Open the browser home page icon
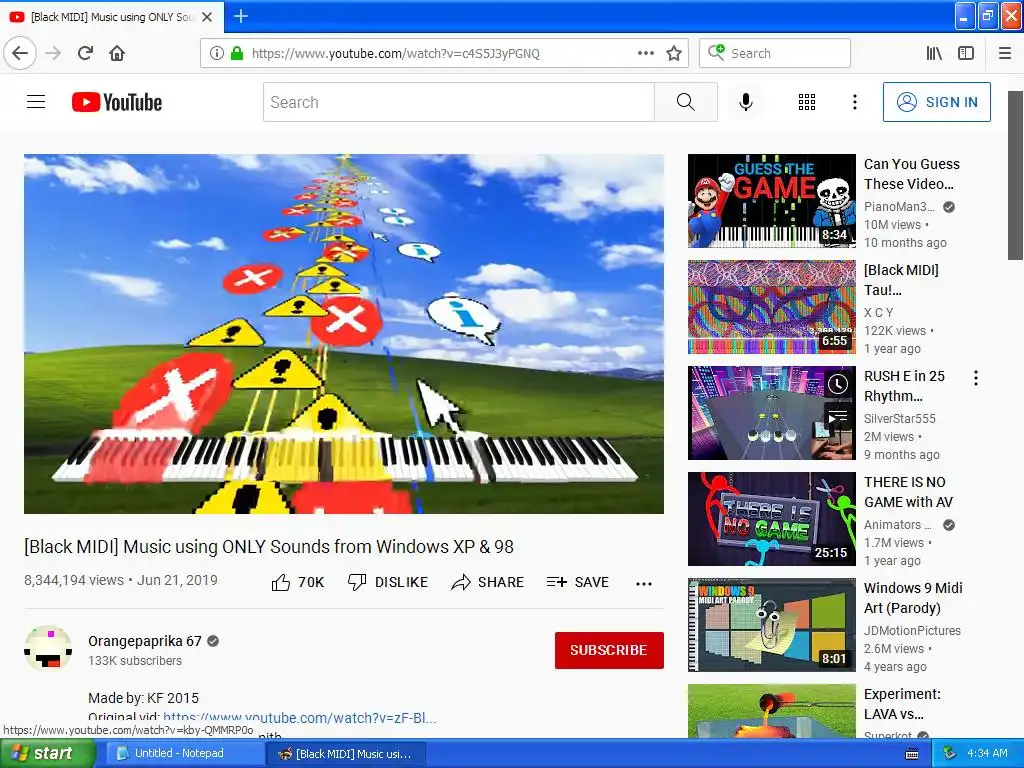 pos(117,53)
